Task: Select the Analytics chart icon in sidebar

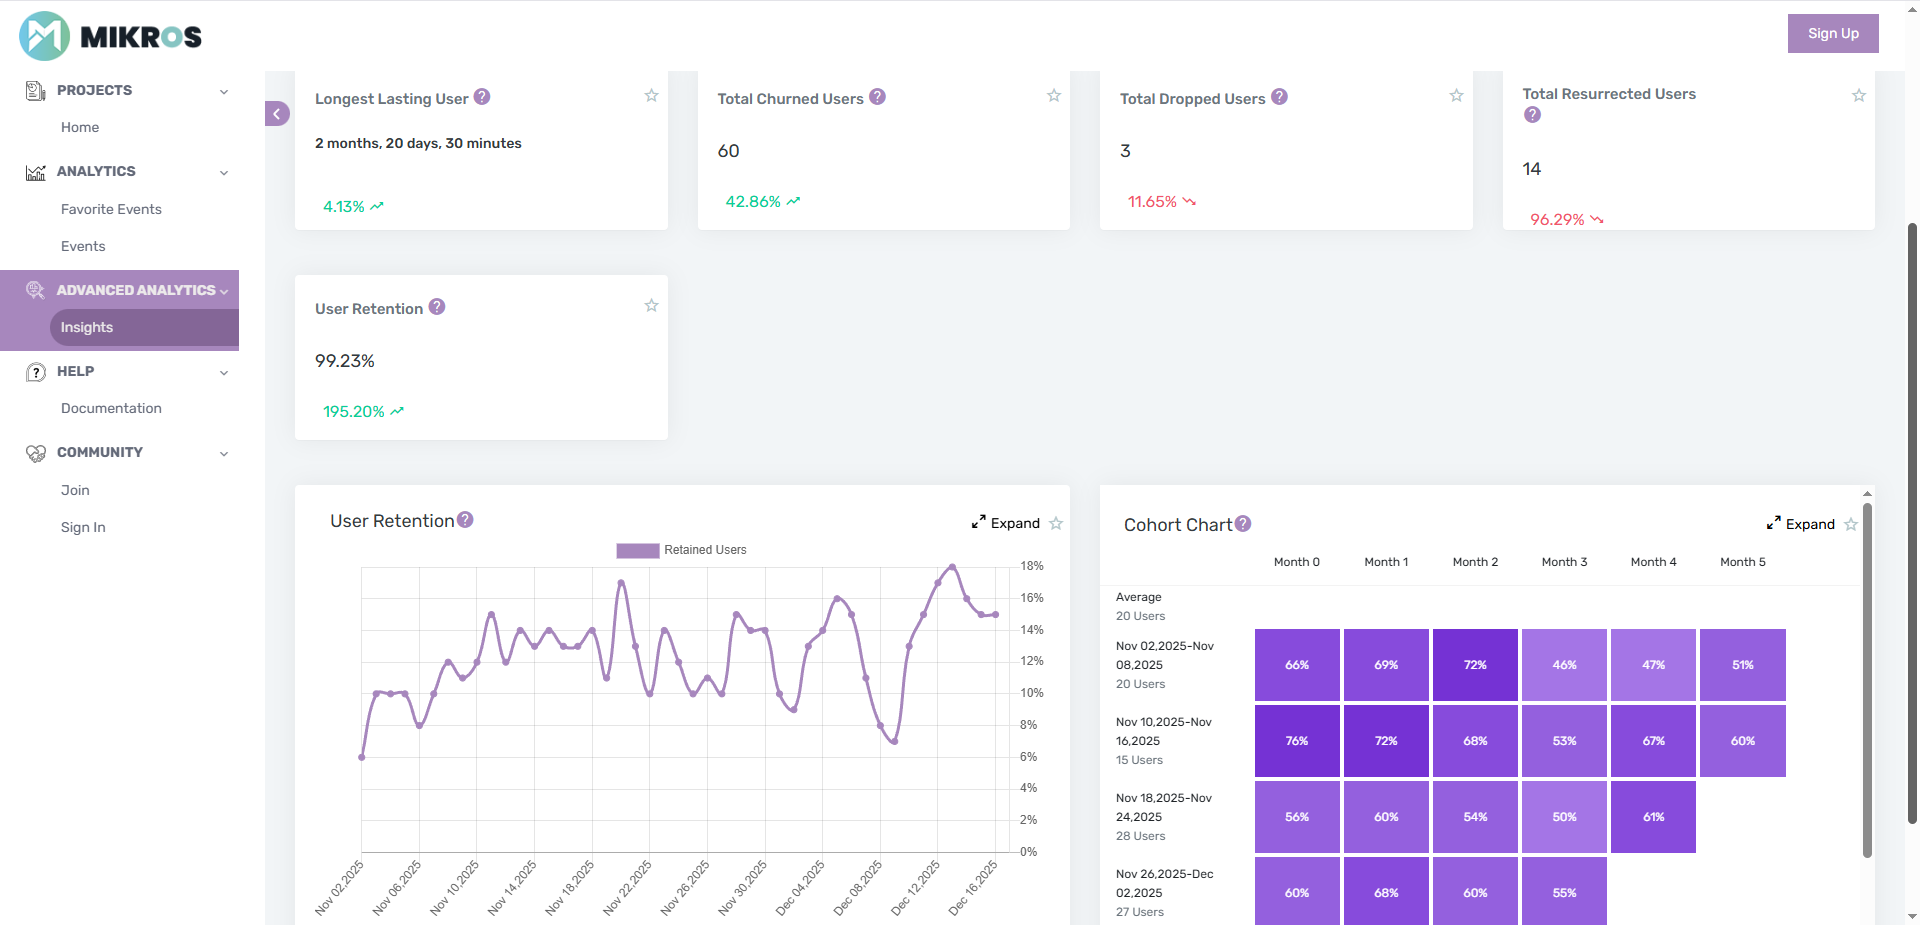Action: point(35,172)
